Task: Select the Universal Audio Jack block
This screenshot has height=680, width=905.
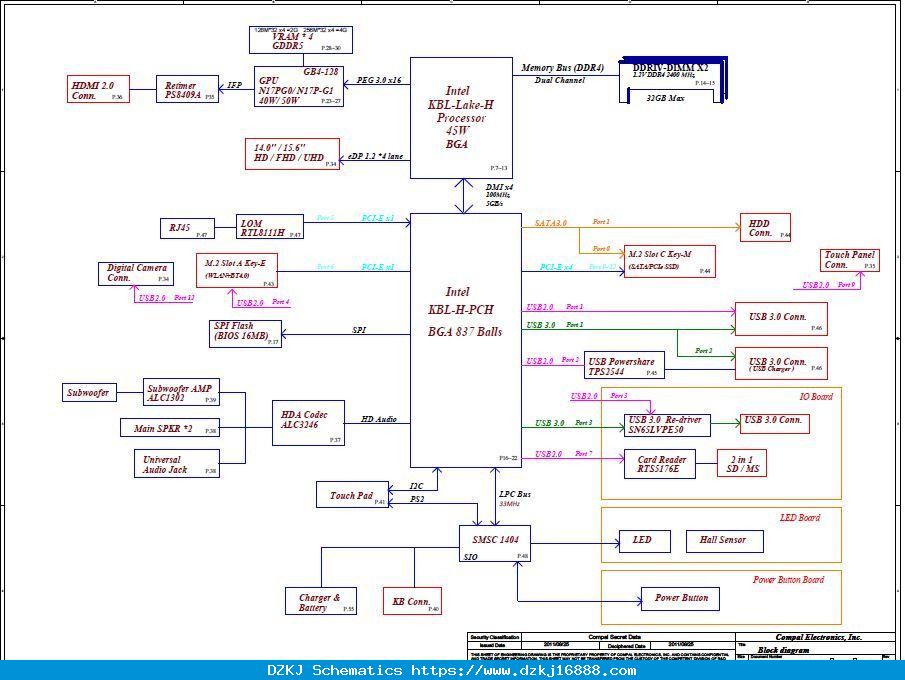Action: point(177,464)
